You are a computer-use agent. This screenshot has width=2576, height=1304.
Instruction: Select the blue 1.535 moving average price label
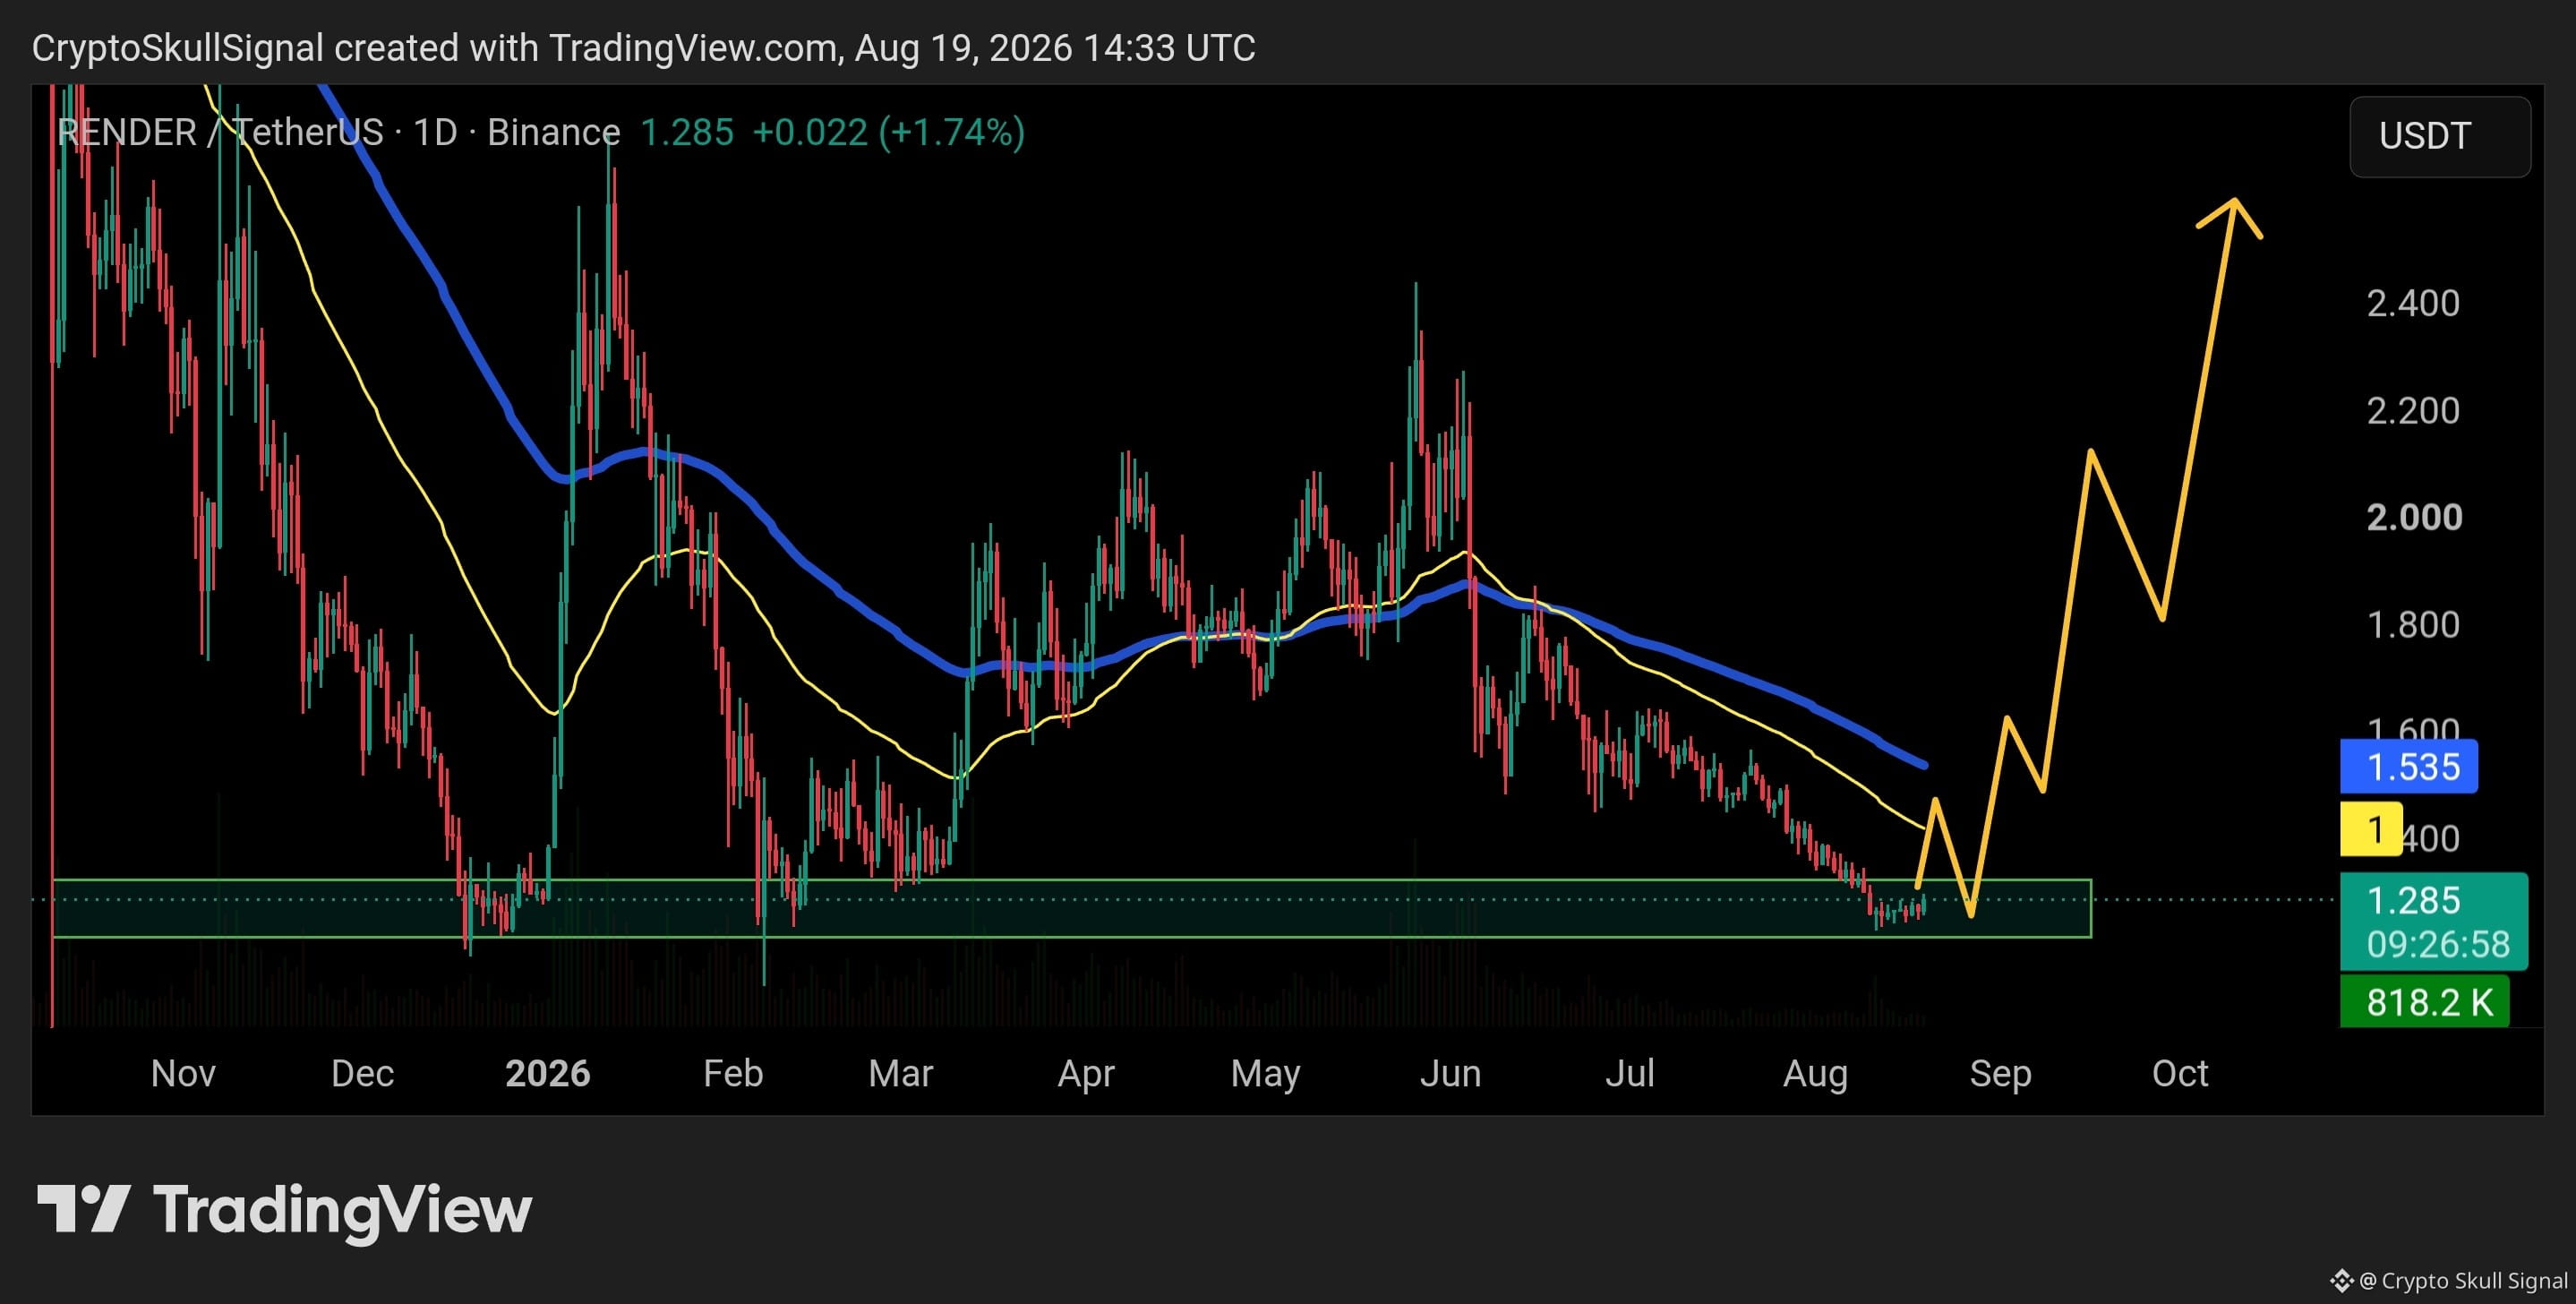(x=2409, y=766)
